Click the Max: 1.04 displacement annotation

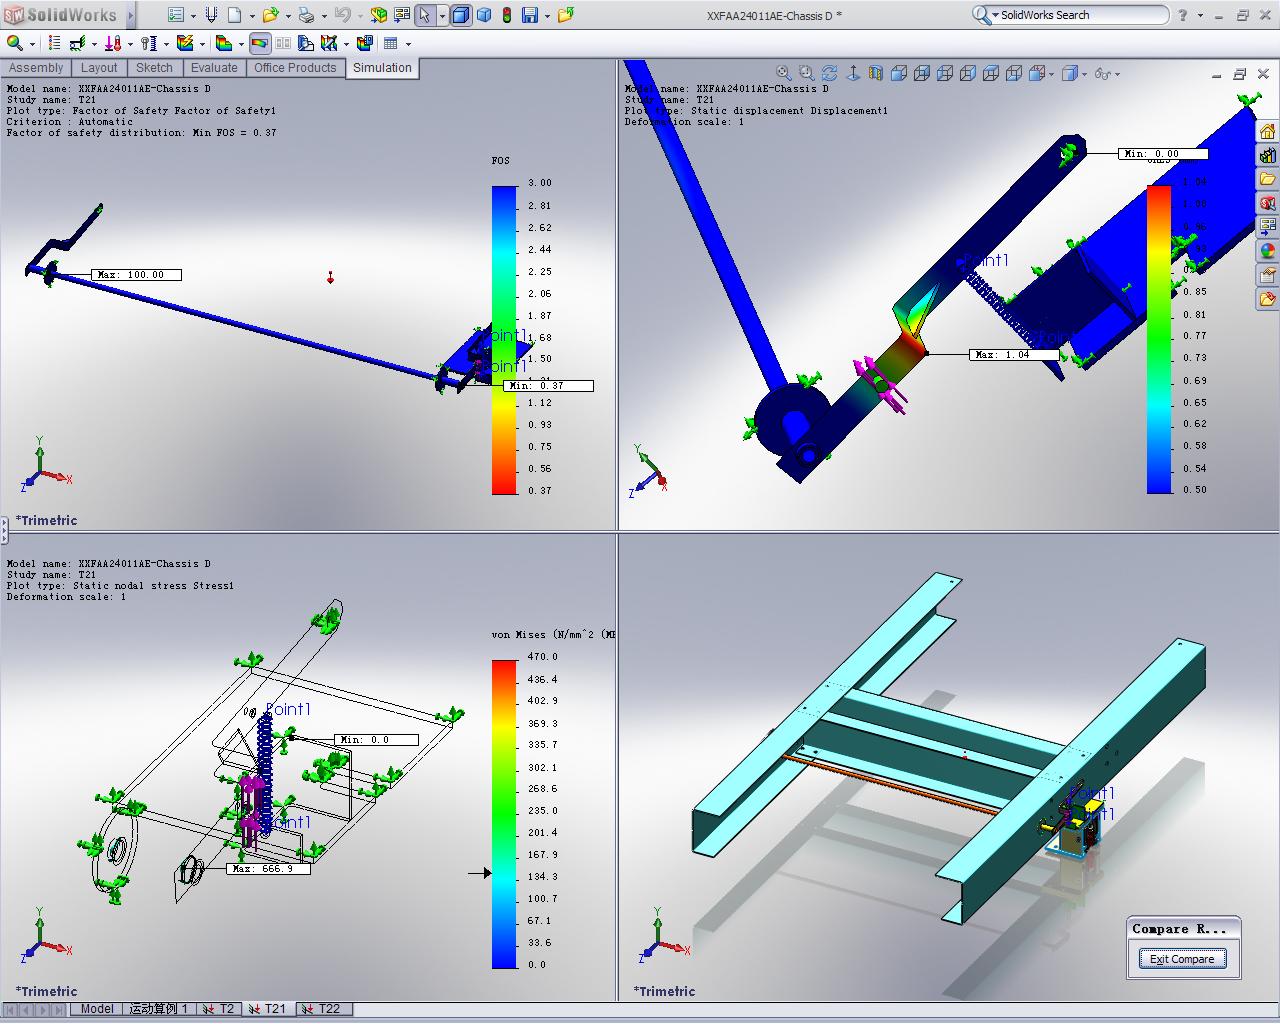(1015, 355)
